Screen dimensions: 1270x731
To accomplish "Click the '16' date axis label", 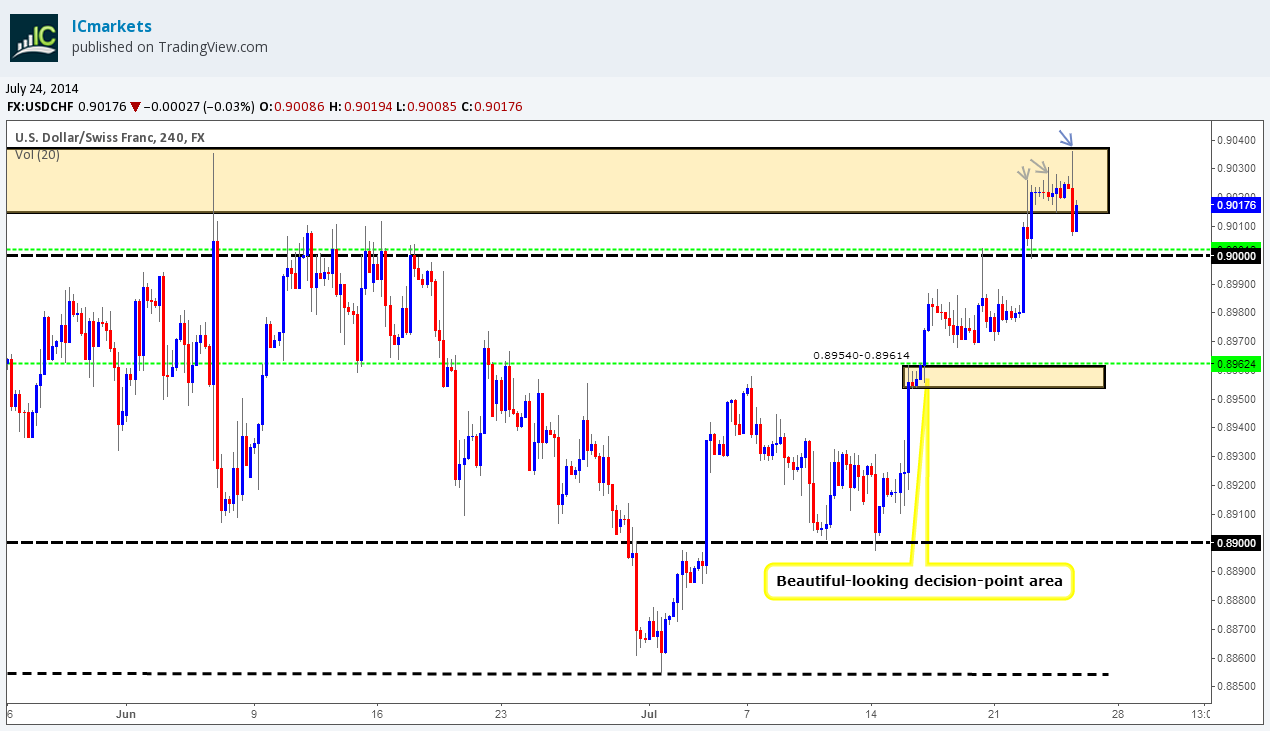I will 377,714.
